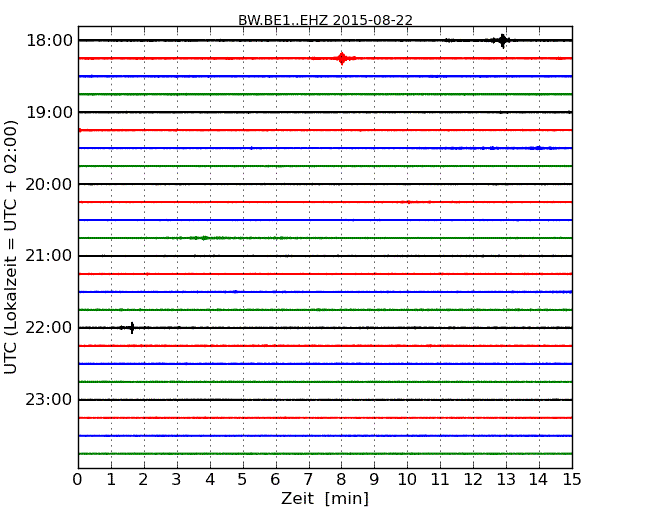Select the black spike on the 22:00 trace
Screen dimensions: 650x520
[131, 328]
